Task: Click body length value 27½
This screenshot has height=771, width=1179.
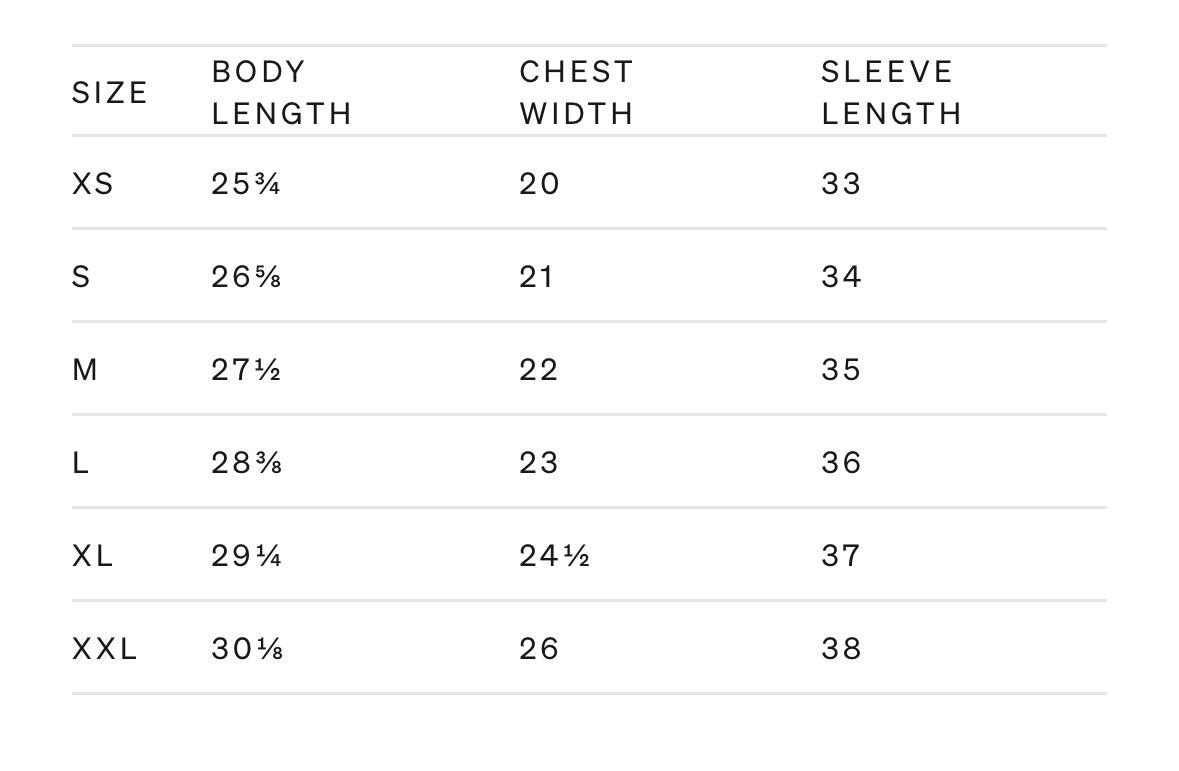Action: coord(246,369)
